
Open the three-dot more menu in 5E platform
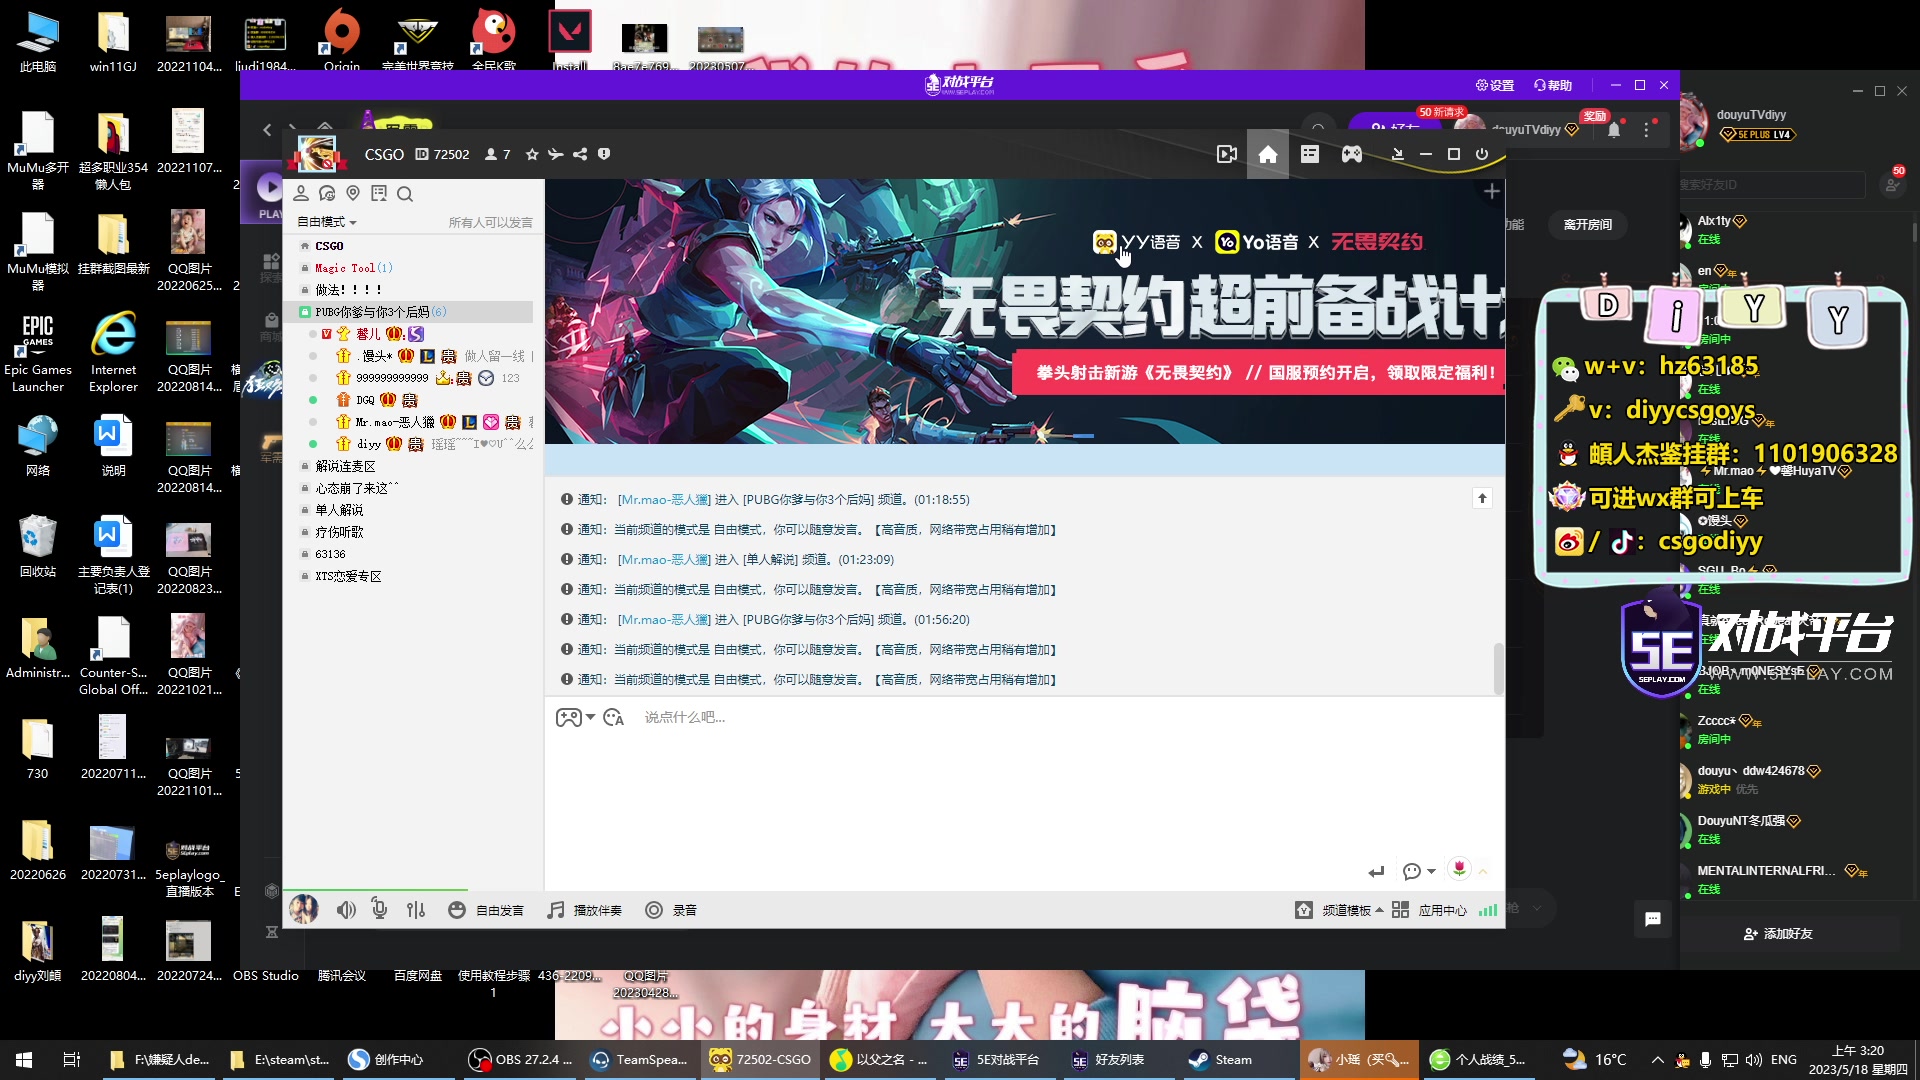click(x=1647, y=130)
